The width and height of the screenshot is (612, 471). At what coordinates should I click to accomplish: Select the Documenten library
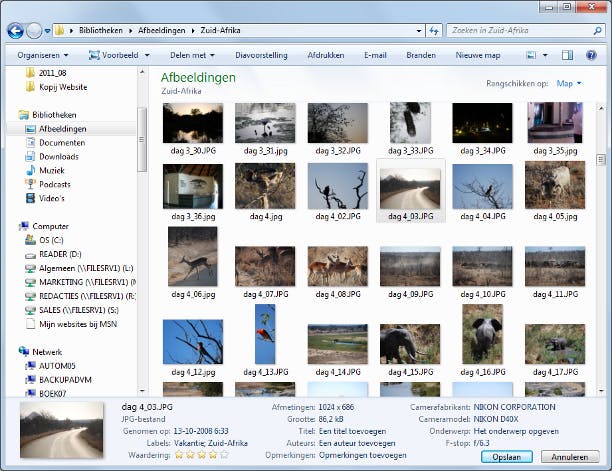[x=62, y=143]
